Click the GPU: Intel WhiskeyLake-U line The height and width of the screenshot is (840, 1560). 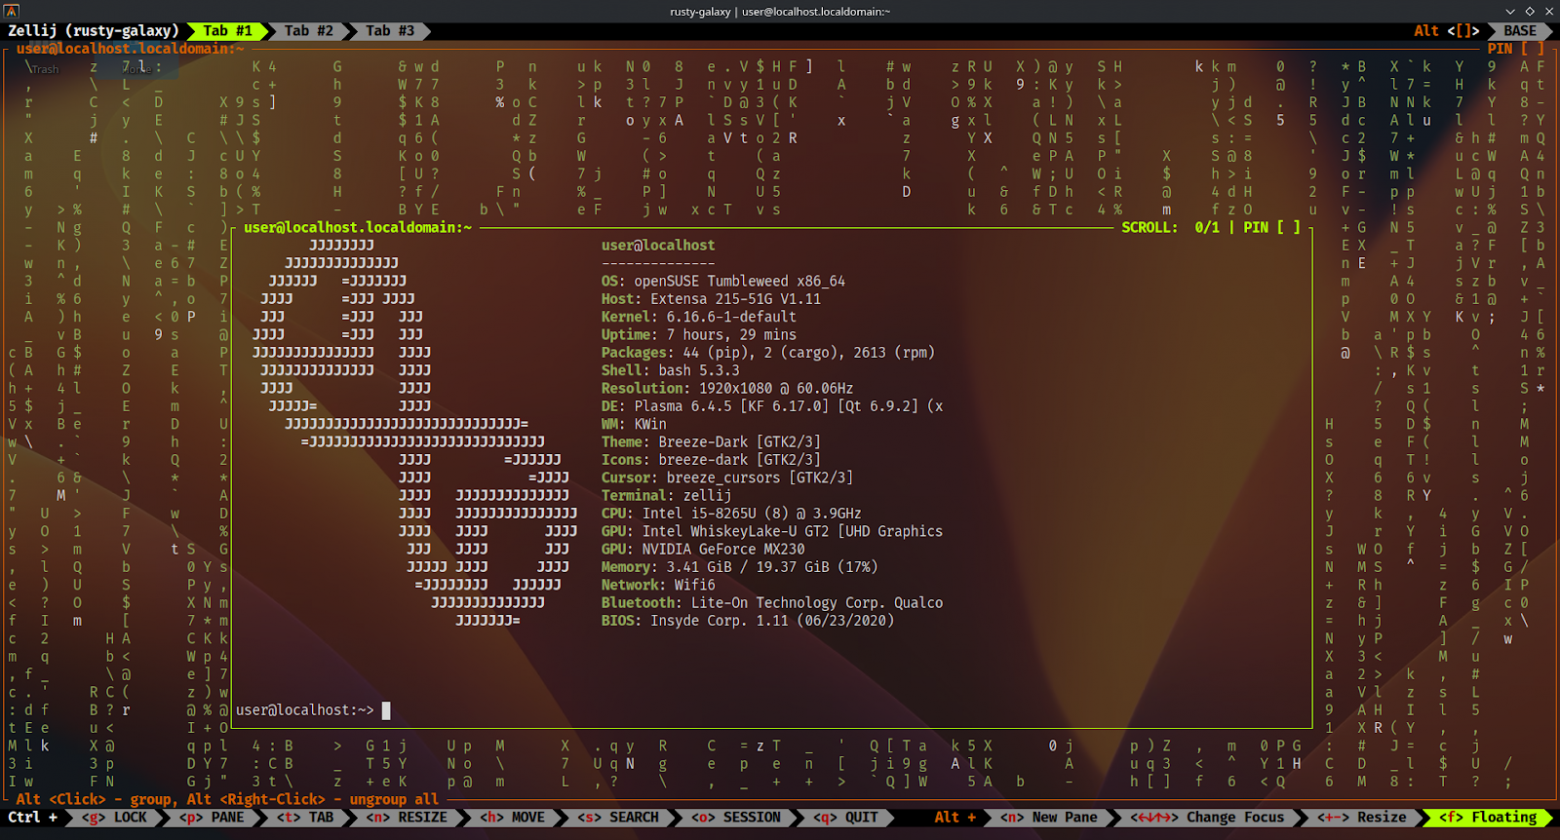pos(772,533)
